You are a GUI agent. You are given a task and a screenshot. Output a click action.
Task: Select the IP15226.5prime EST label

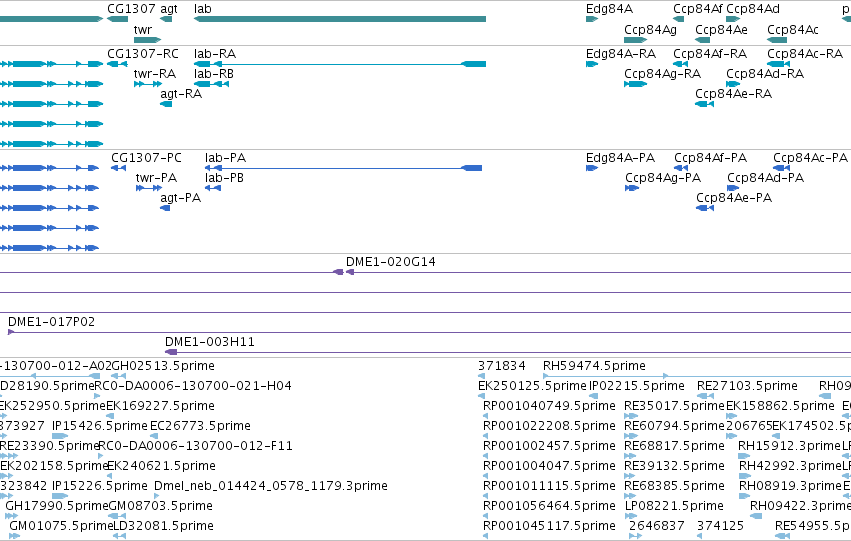pos(100,486)
